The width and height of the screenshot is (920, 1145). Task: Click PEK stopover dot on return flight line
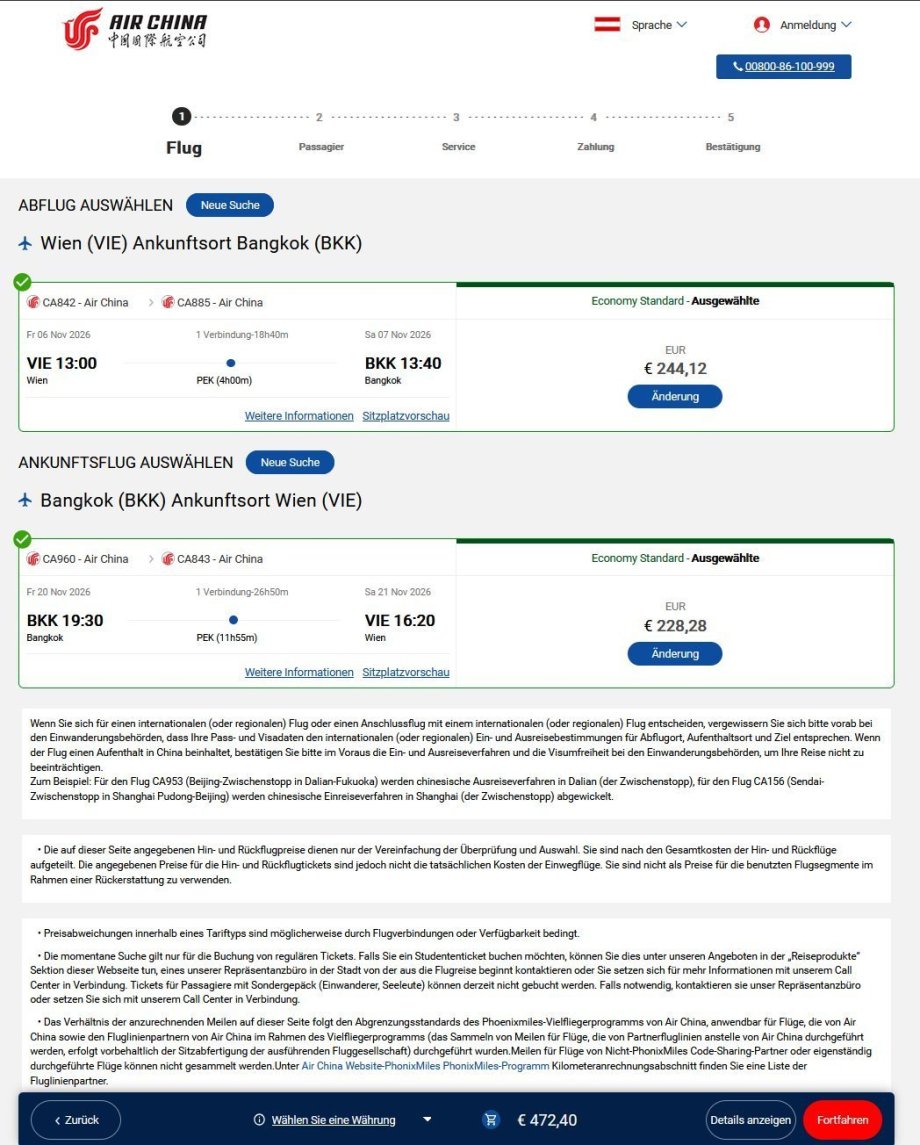point(233,620)
